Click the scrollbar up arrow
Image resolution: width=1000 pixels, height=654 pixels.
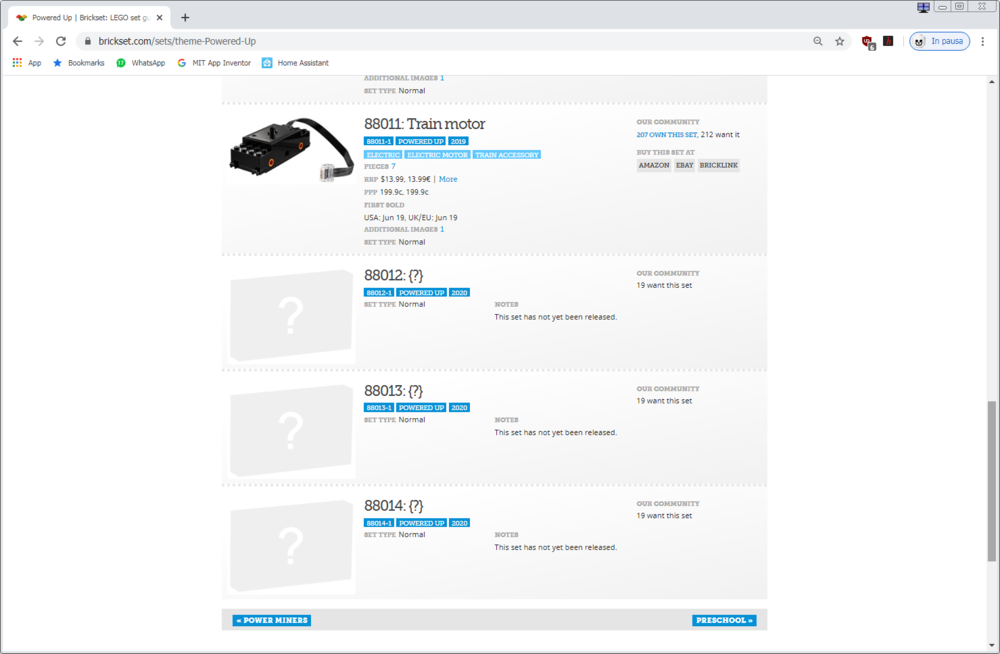pos(992,82)
